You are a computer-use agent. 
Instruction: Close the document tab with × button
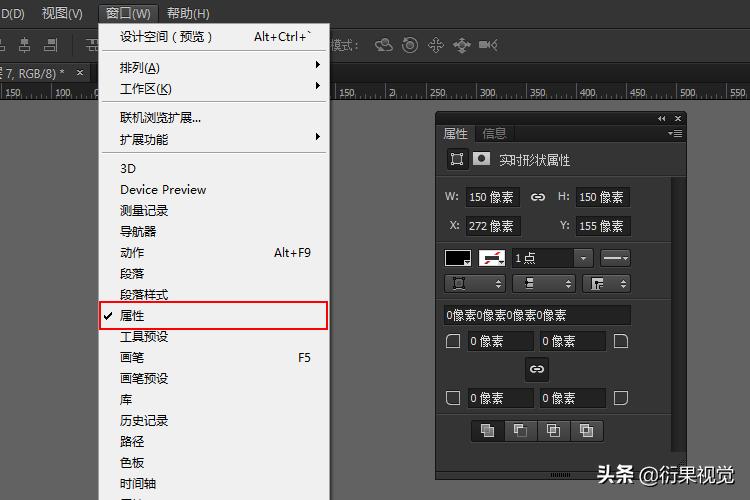tap(80, 73)
